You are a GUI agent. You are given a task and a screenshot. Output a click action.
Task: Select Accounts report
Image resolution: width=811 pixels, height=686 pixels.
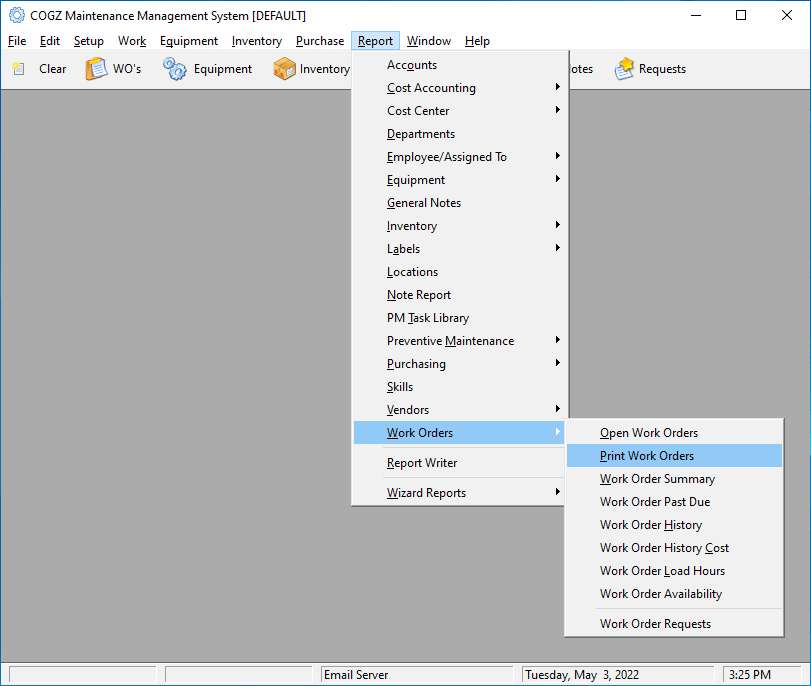point(460,65)
